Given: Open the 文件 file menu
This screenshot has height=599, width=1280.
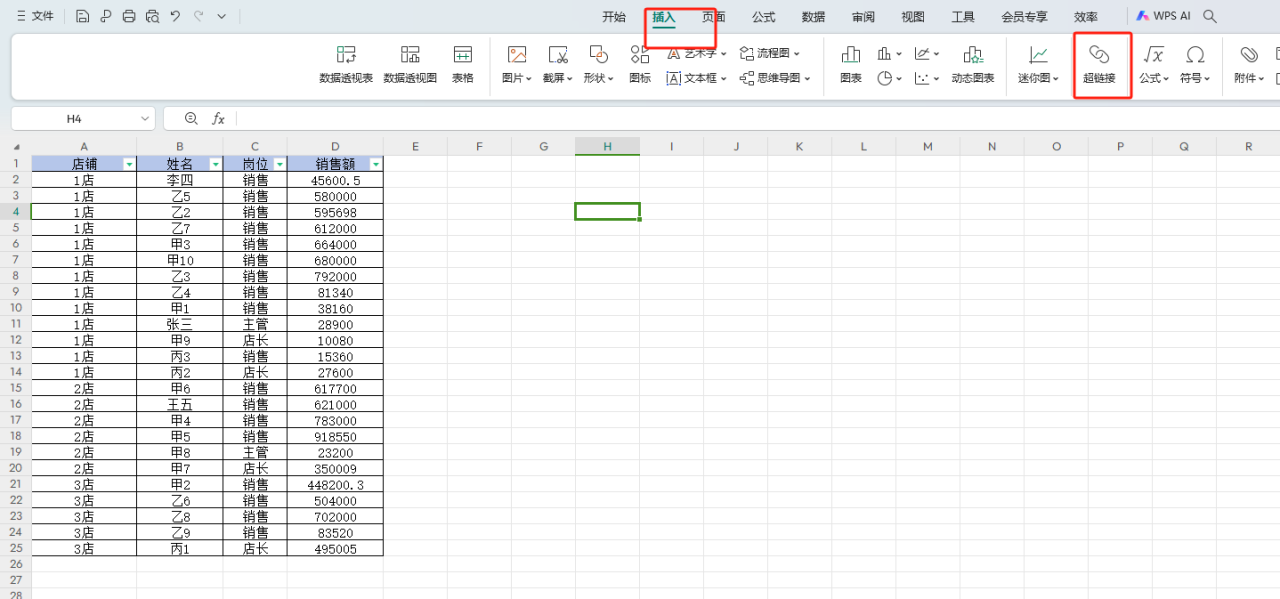Looking at the screenshot, I should [35, 16].
